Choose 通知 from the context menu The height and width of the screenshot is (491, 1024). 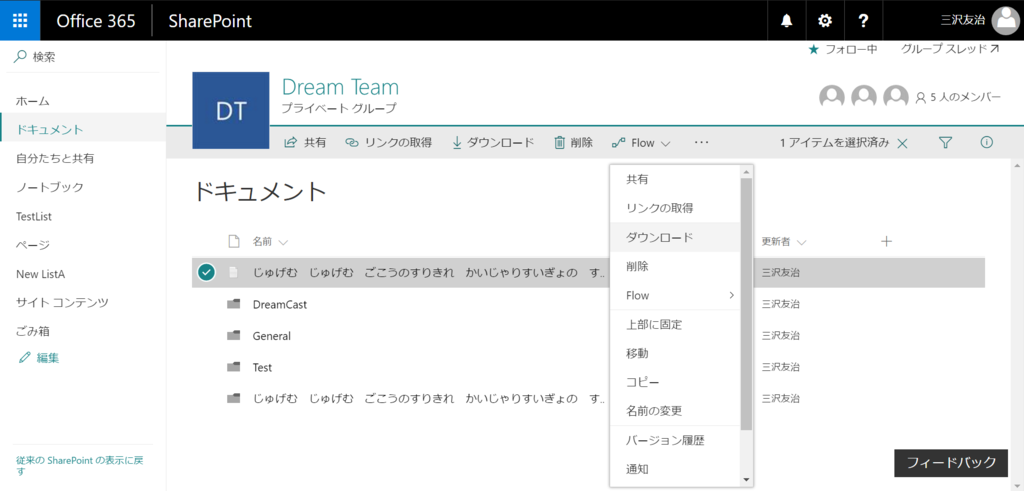675,469
